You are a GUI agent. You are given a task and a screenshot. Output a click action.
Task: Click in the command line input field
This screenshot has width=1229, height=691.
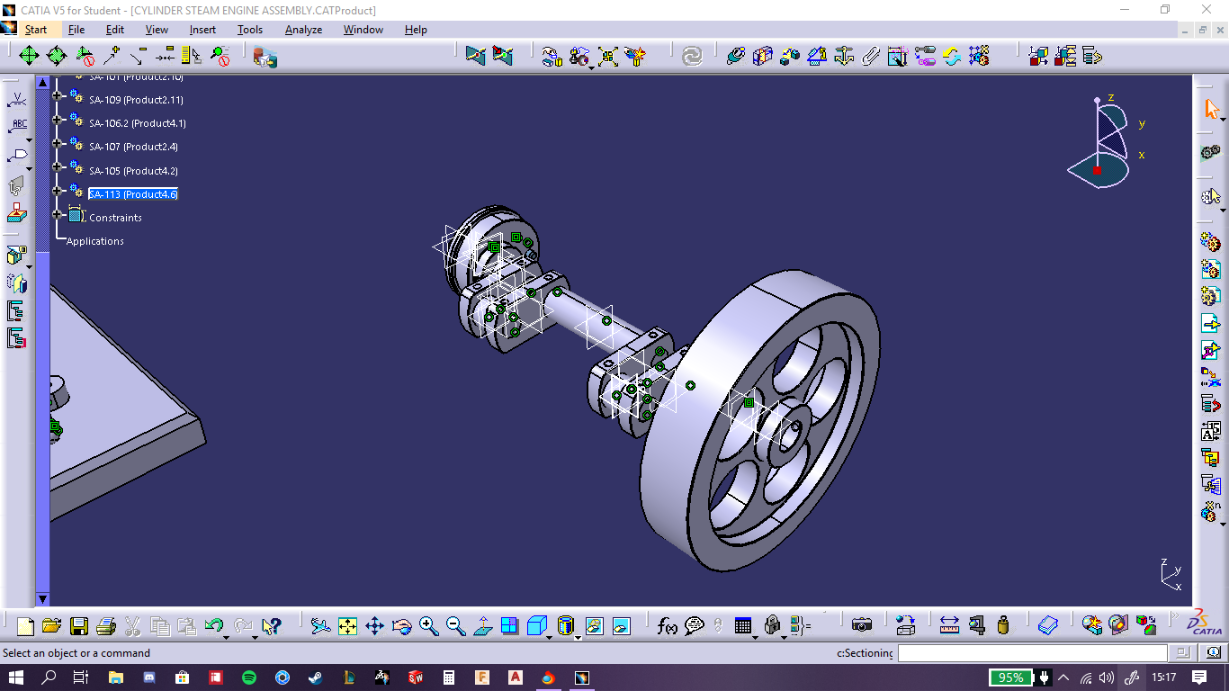click(x=1032, y=653)
